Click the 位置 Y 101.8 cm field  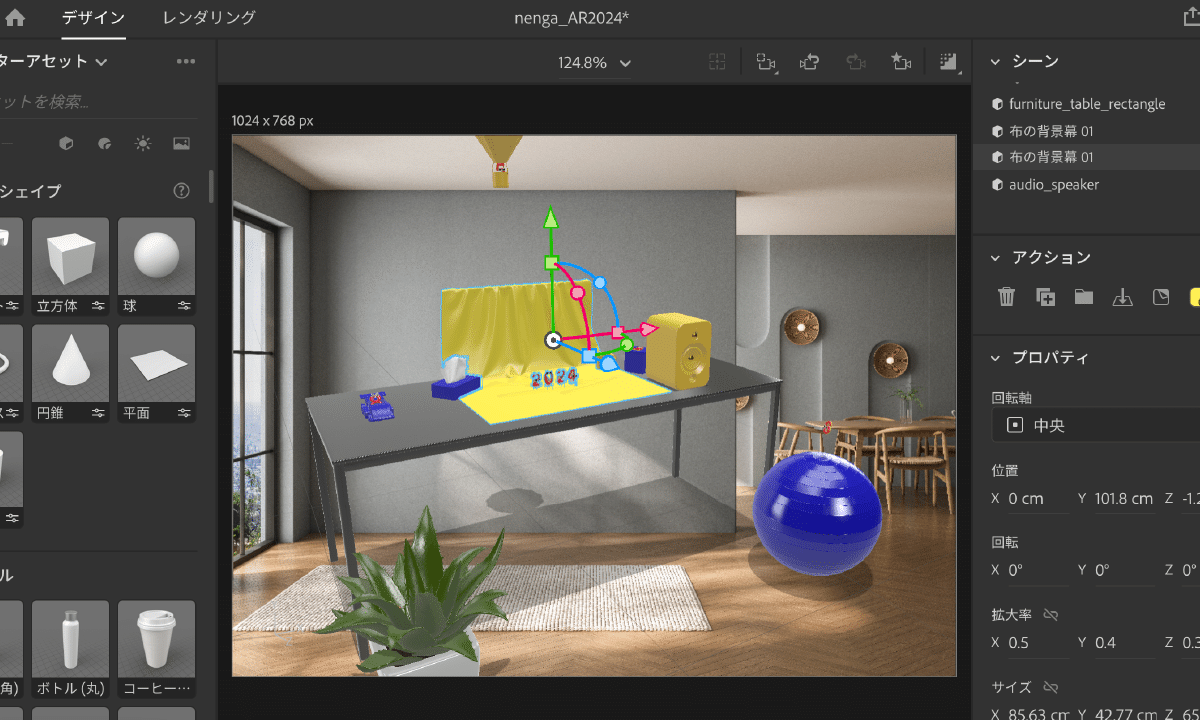point(1125,498)
